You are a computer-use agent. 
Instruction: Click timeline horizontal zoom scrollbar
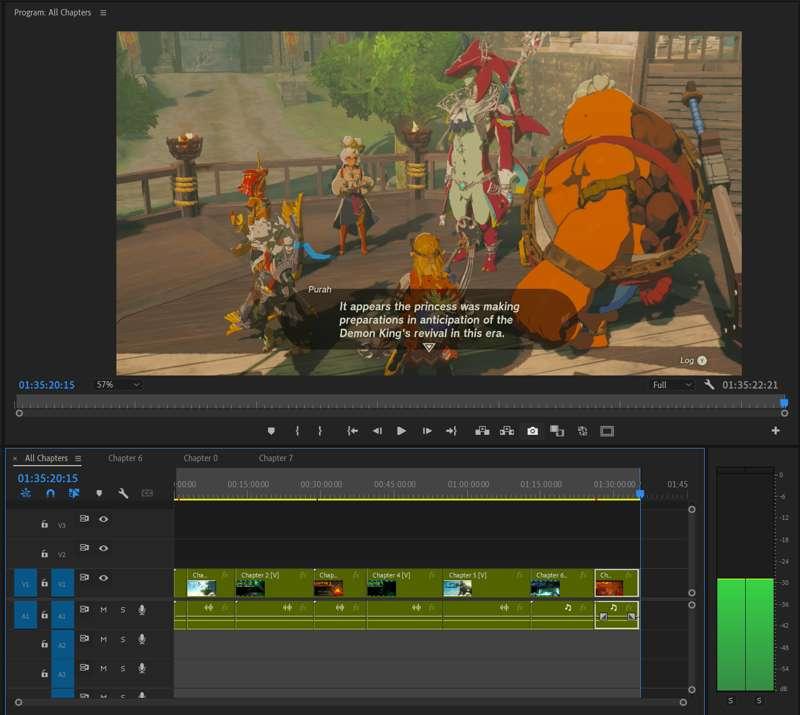[351, 702]
